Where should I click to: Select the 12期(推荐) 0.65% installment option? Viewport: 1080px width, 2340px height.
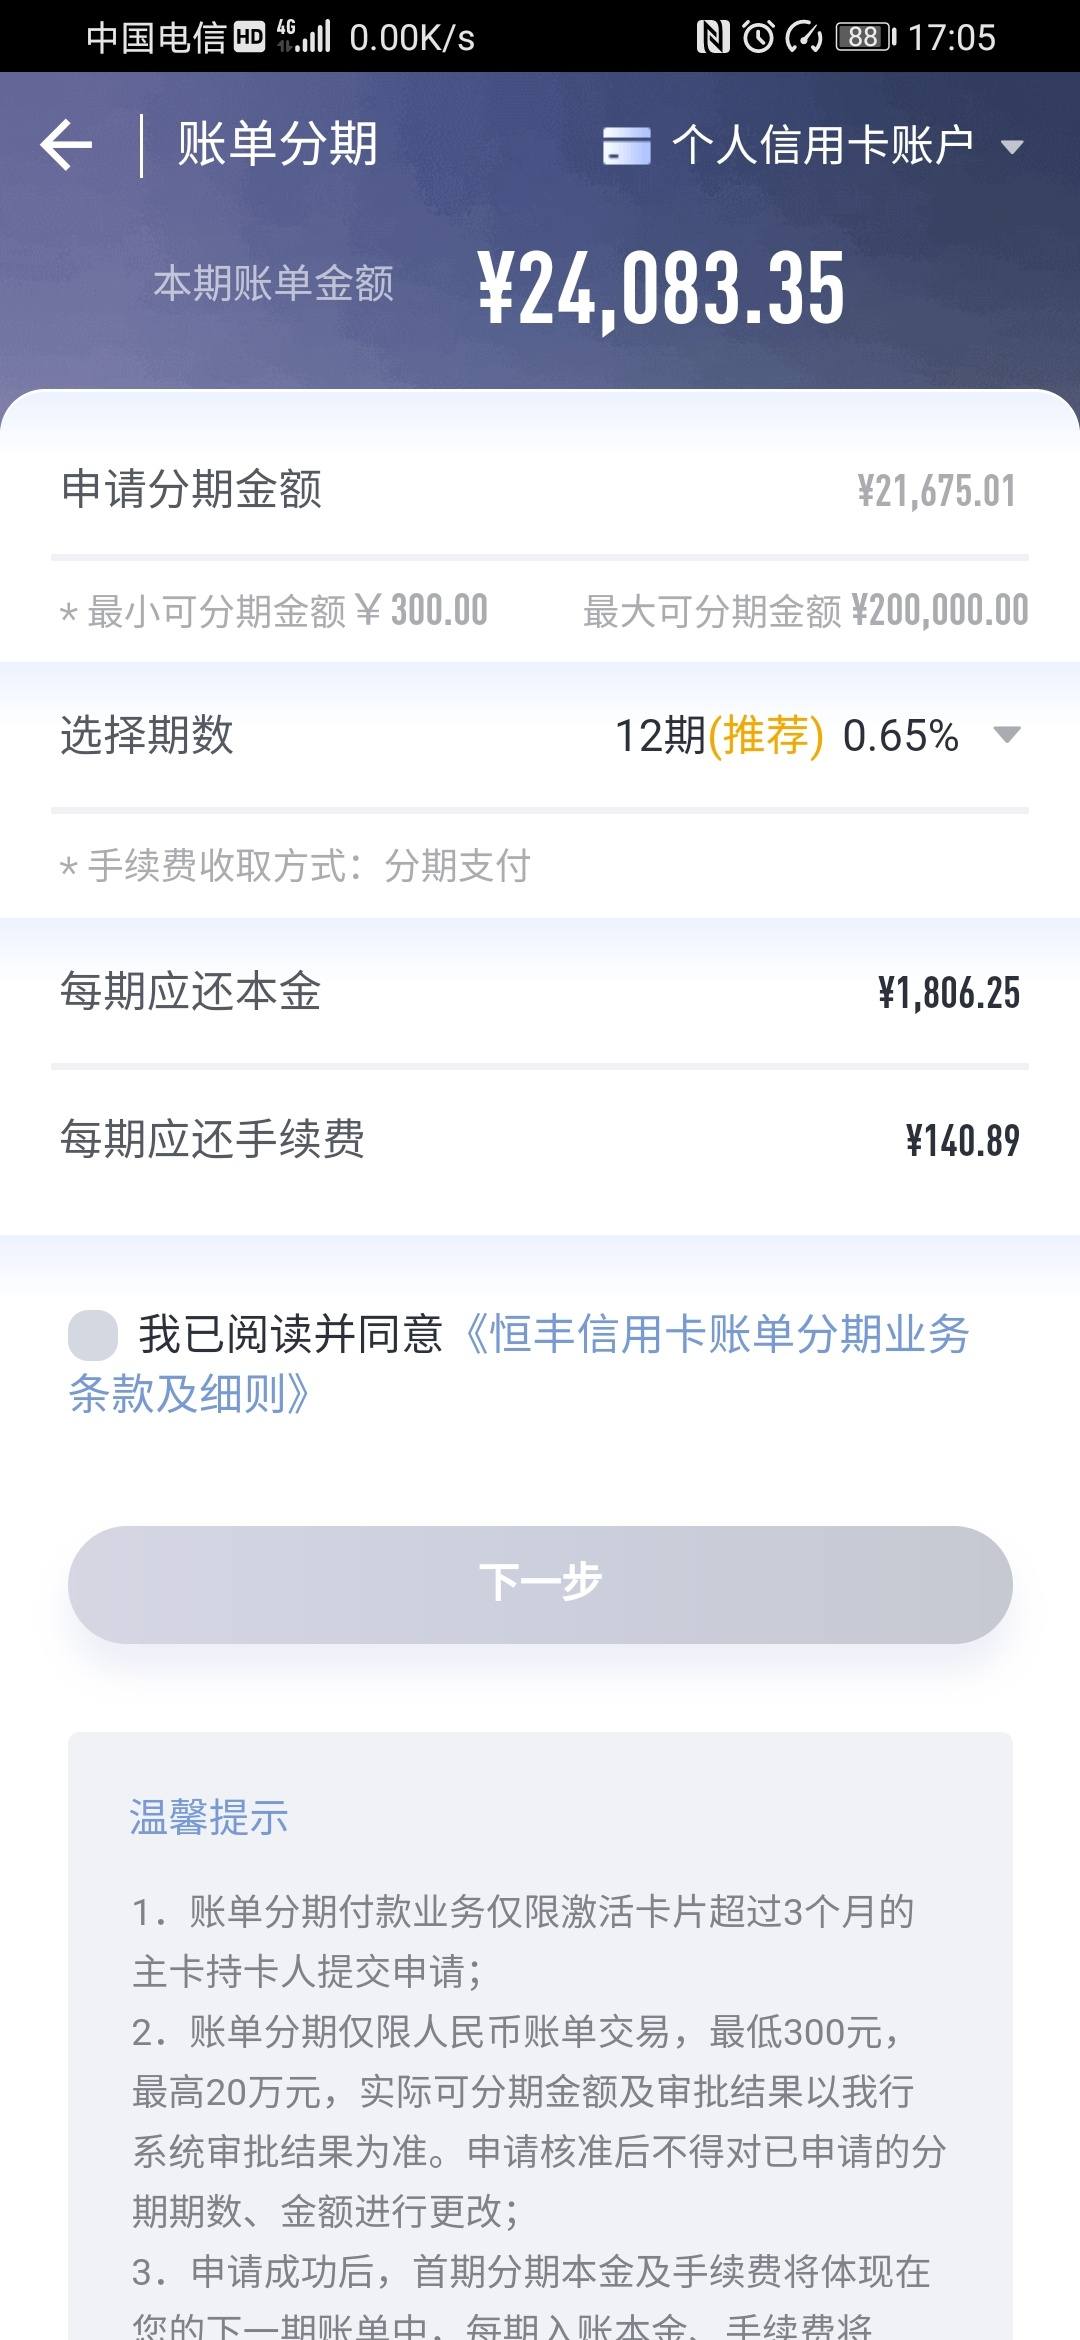(x=787, y=736)
